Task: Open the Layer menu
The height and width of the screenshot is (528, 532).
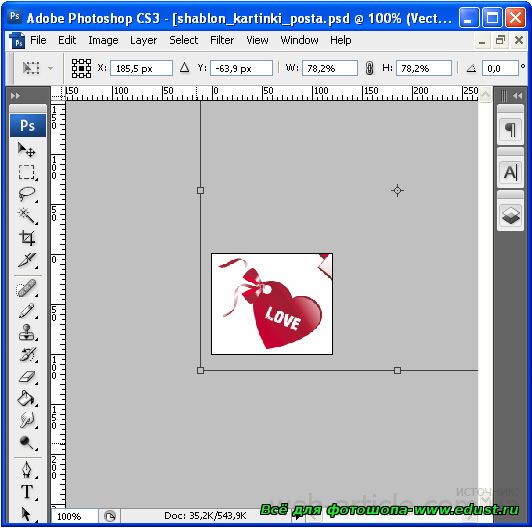Action: [143, 40]
